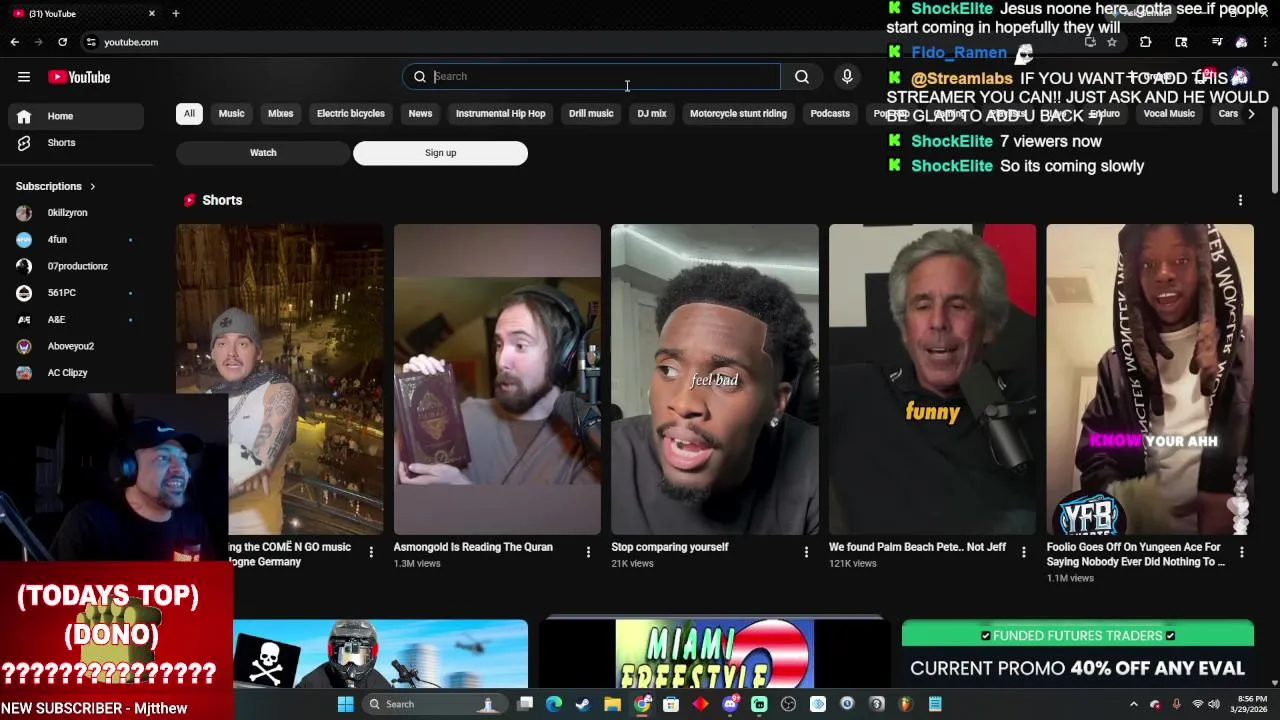Open the volume tray icon

pyautogui.click(x=1216, y=704)
